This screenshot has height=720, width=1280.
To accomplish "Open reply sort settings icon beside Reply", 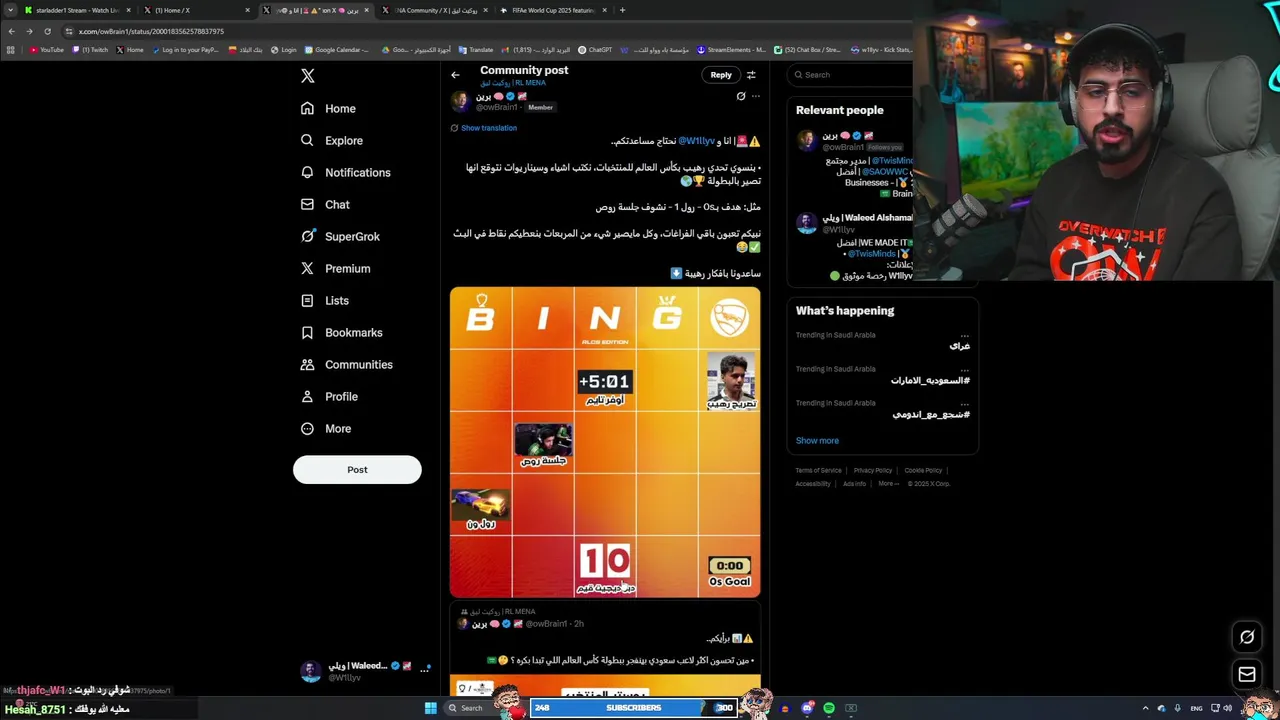I will [x=751, y=74].
